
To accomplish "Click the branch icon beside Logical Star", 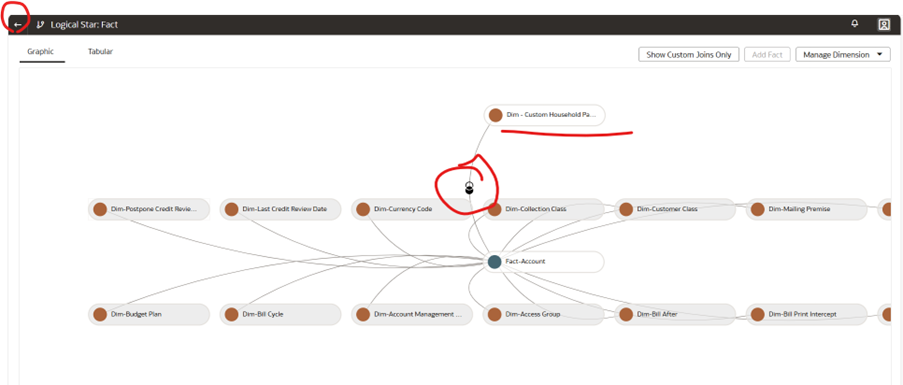I will tap(40, 25).
